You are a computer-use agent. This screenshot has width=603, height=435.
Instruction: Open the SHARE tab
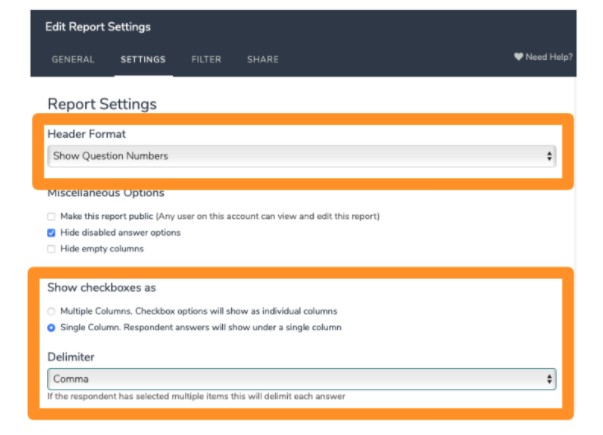[x=262, y=59]
